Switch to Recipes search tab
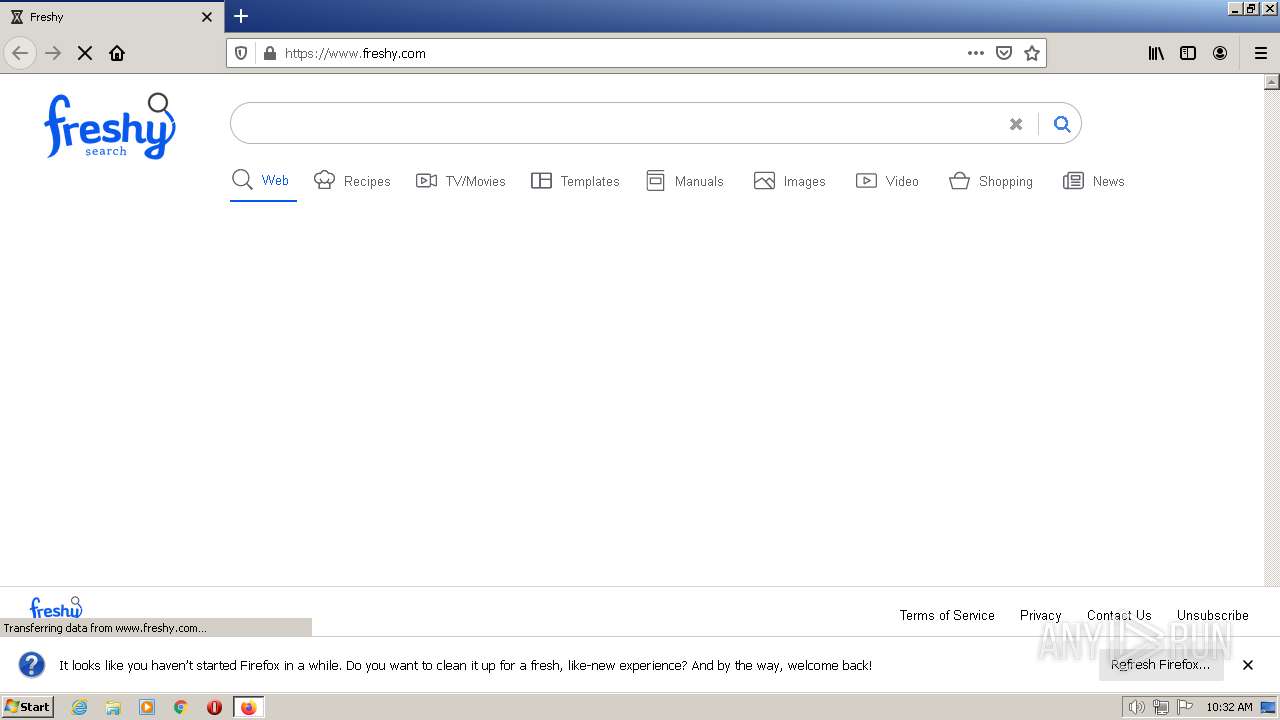The image size is (1280, 720). tap(352, 181)
